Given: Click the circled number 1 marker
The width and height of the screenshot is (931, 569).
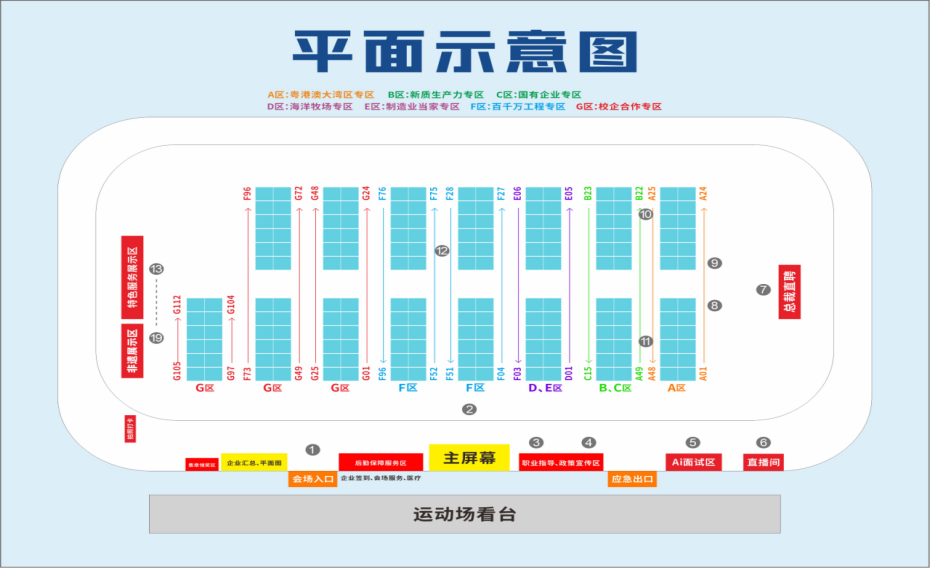Looking at the screenshot, I should tap(312, 450).
